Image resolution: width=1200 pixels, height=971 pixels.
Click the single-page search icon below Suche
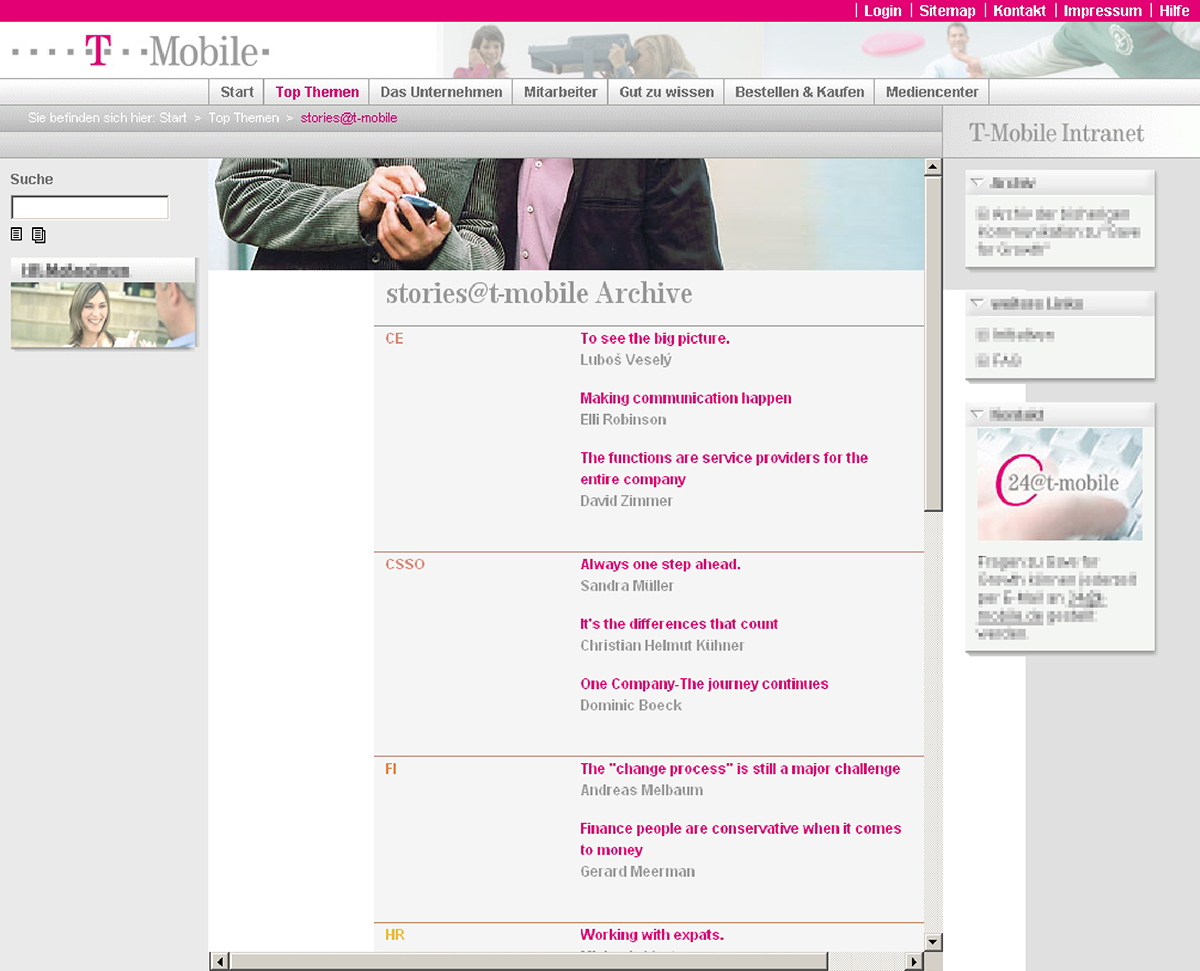16,234
